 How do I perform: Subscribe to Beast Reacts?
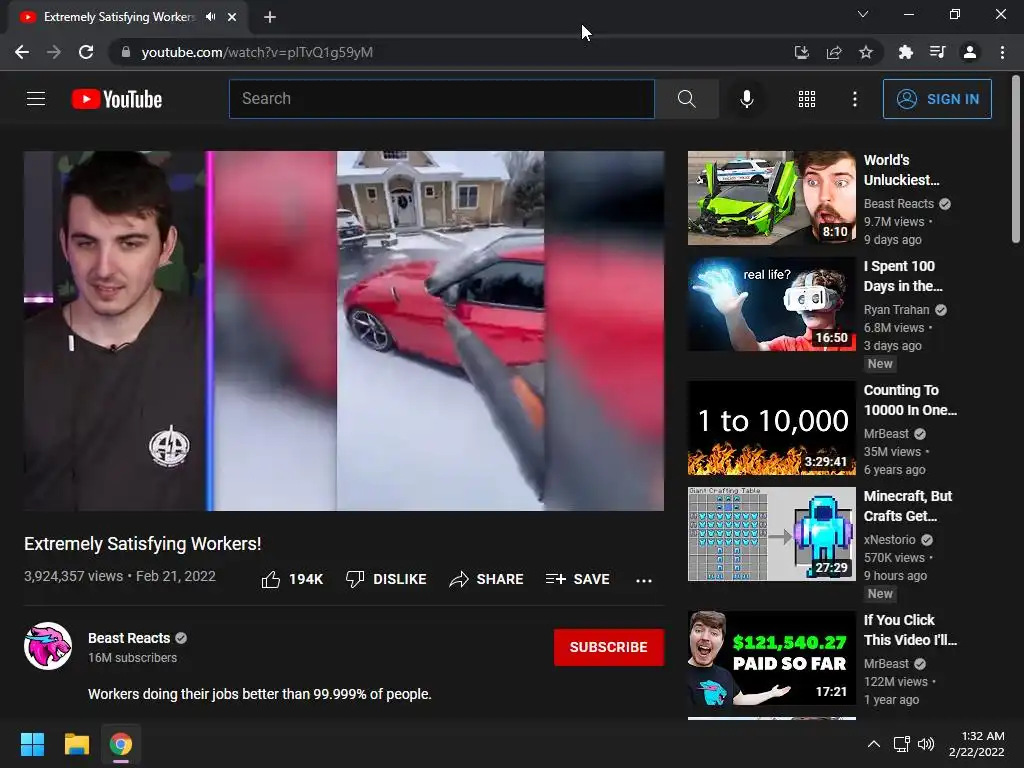[609, 647]
